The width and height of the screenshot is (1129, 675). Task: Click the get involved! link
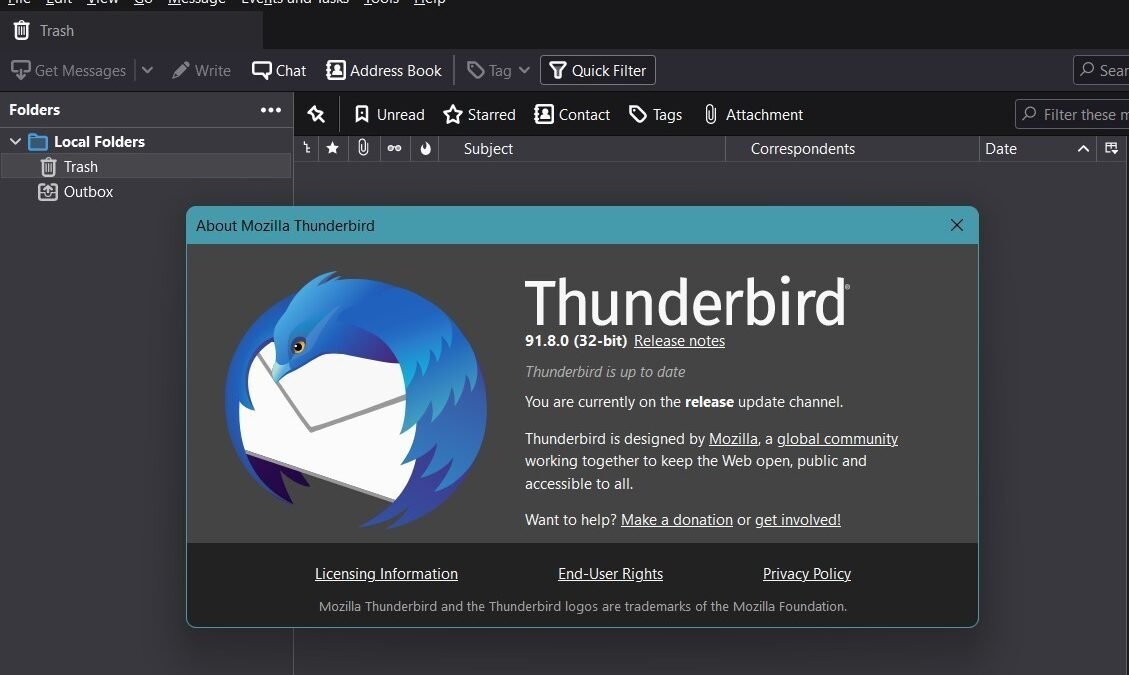798,520
